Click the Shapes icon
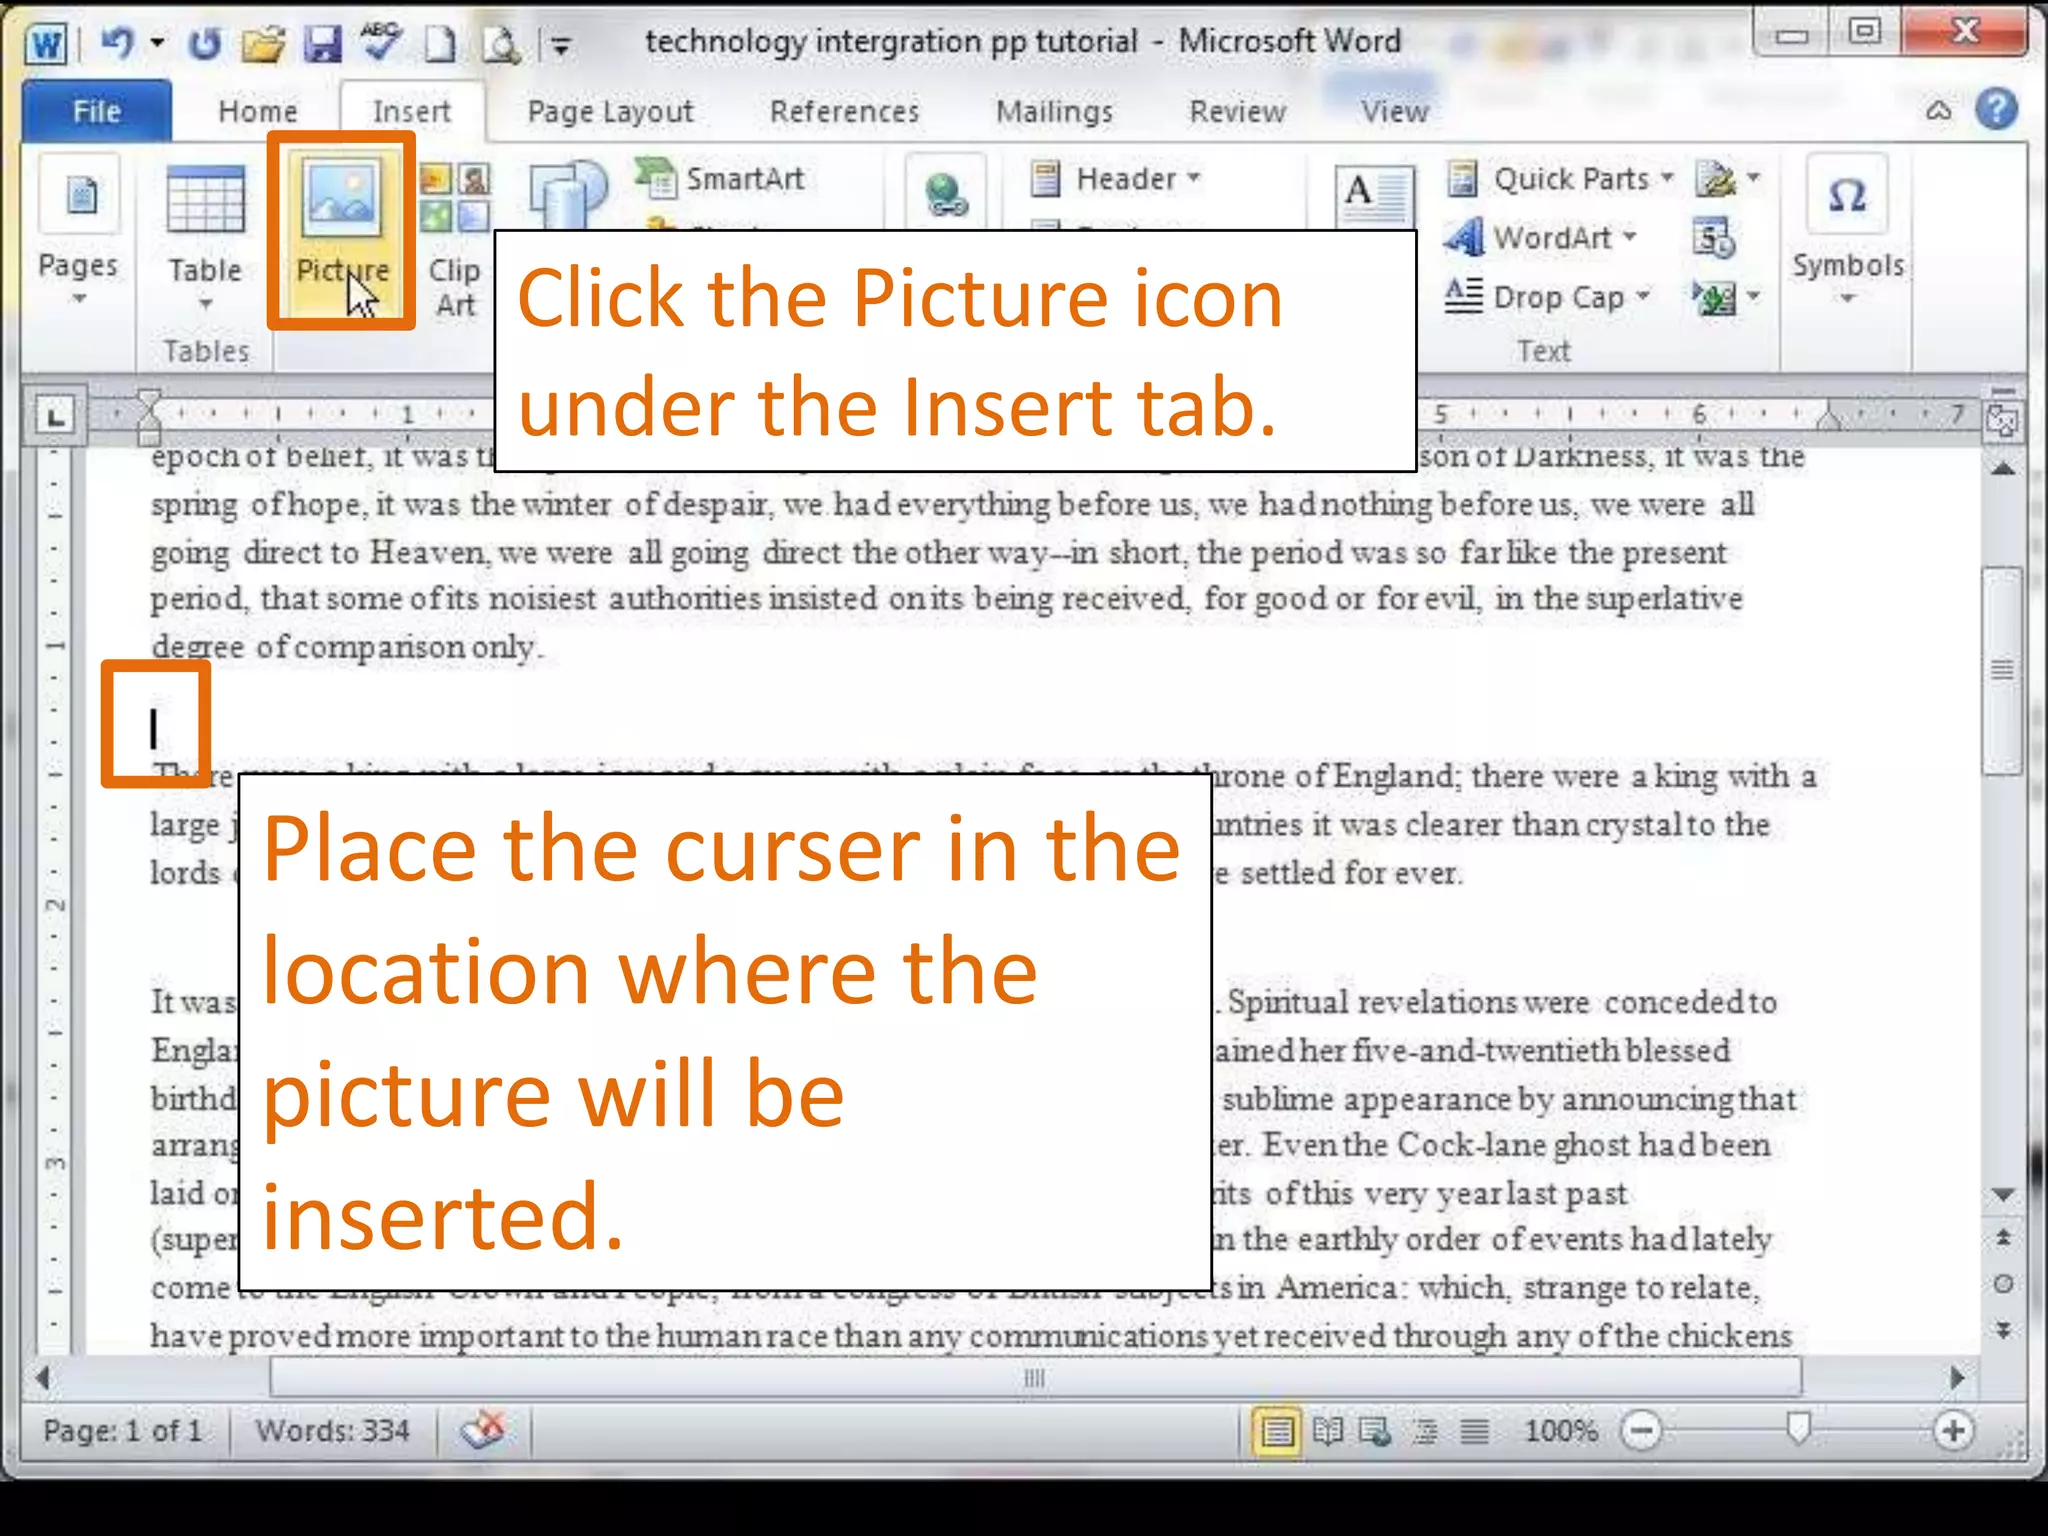2048x1536 pixels. pyautogui.click(x=567, y=192)
